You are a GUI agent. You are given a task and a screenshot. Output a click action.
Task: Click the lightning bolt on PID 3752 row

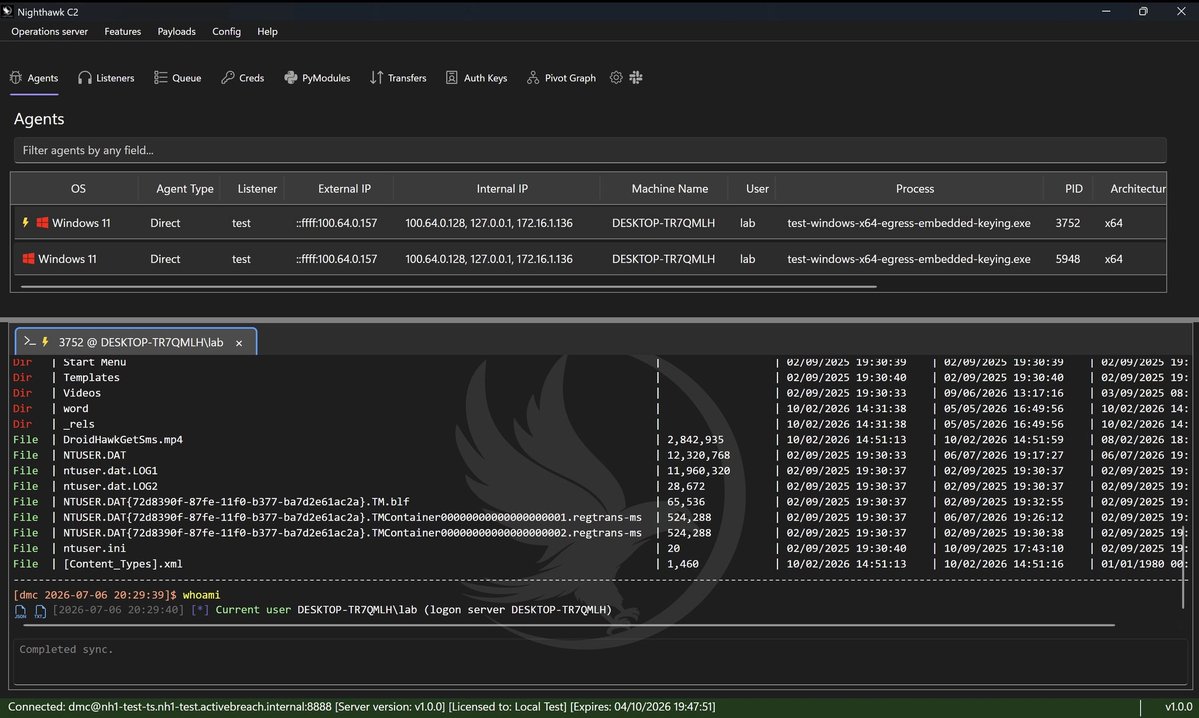click(25, 223)
